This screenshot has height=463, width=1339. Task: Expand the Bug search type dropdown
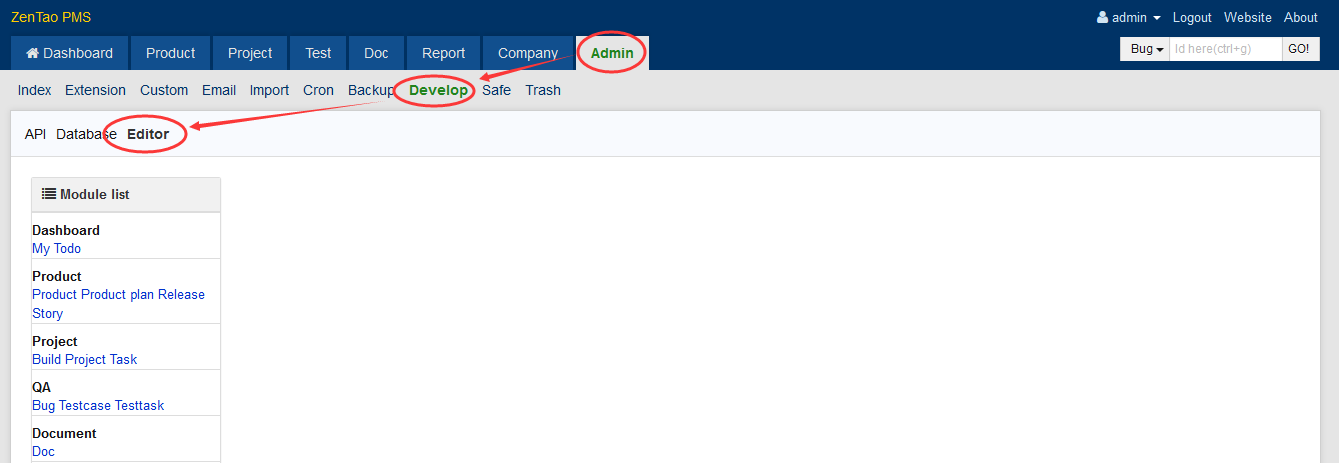1145,49
